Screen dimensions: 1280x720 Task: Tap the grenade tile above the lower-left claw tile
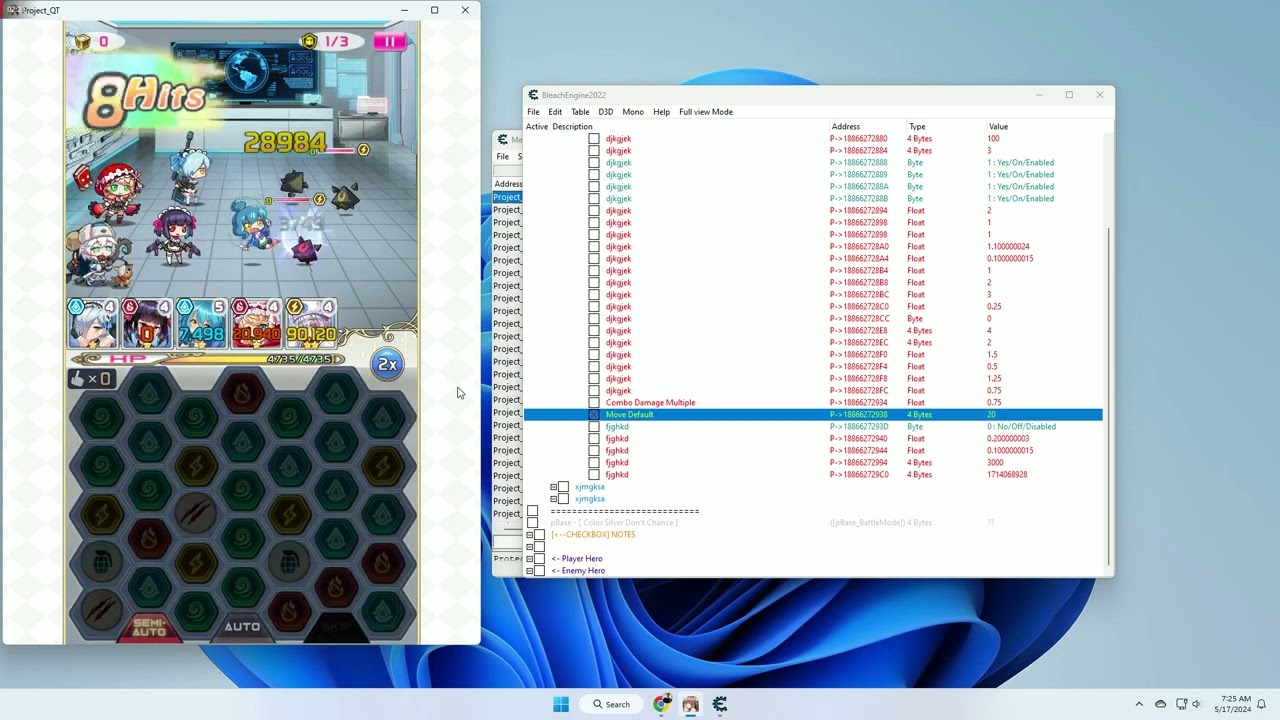coord(102,563)
